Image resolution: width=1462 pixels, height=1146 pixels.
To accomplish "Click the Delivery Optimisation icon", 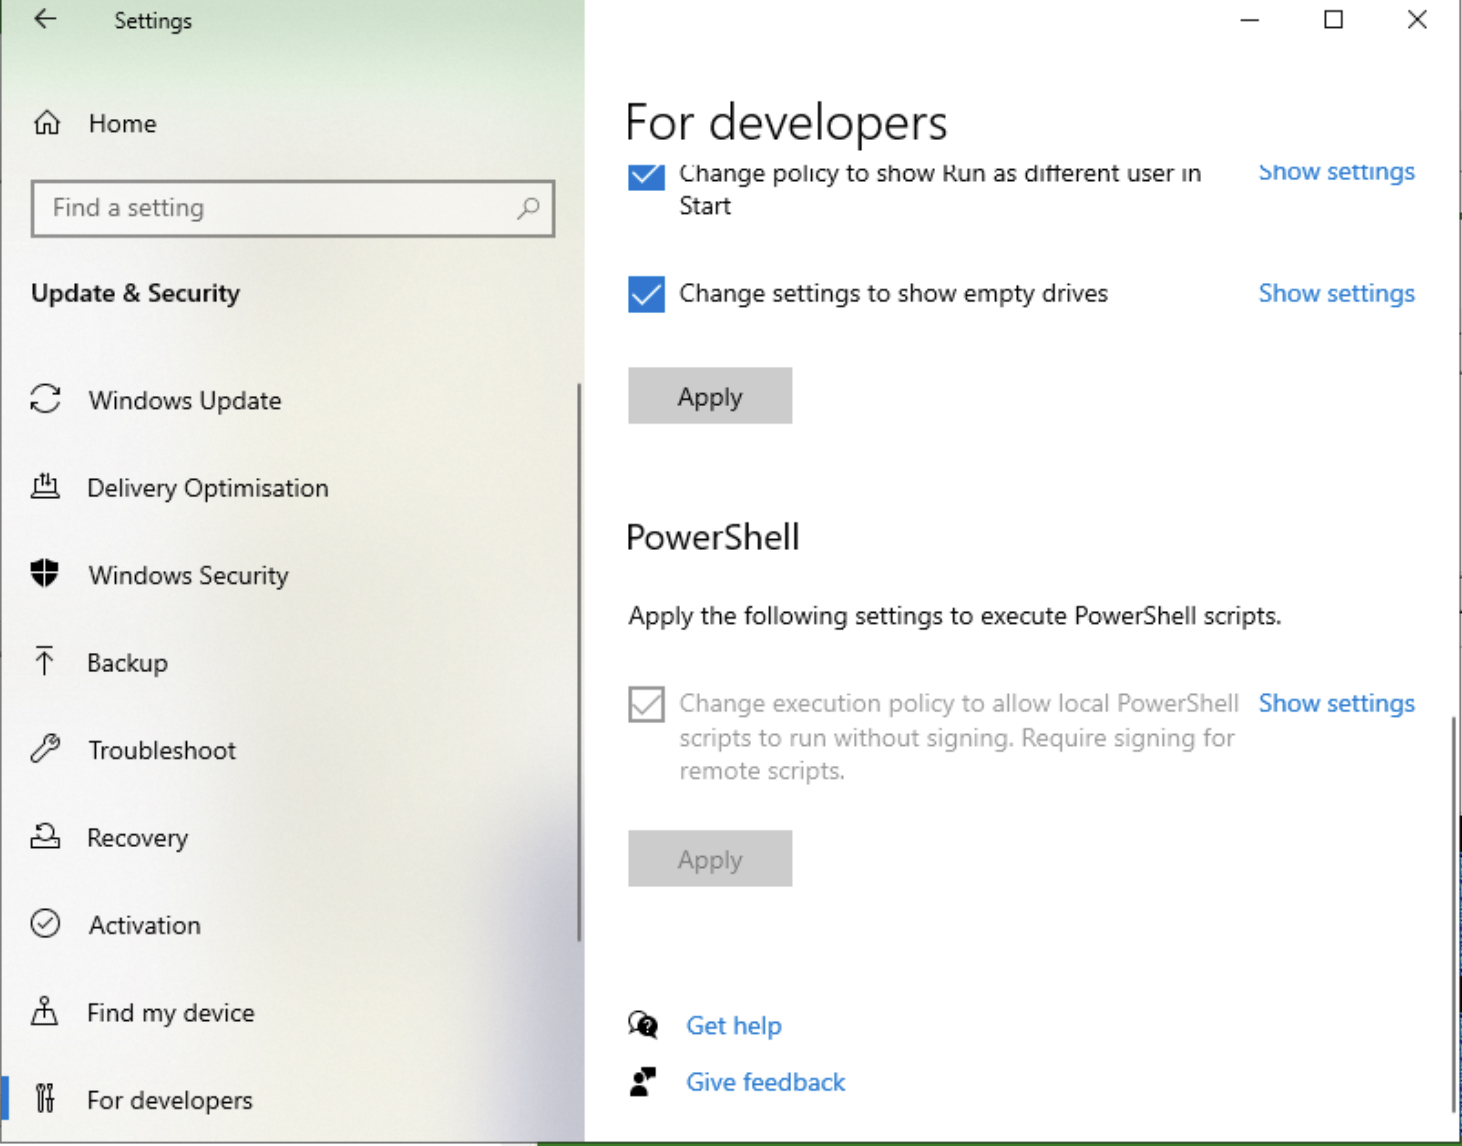I will (x=45, y=487).
